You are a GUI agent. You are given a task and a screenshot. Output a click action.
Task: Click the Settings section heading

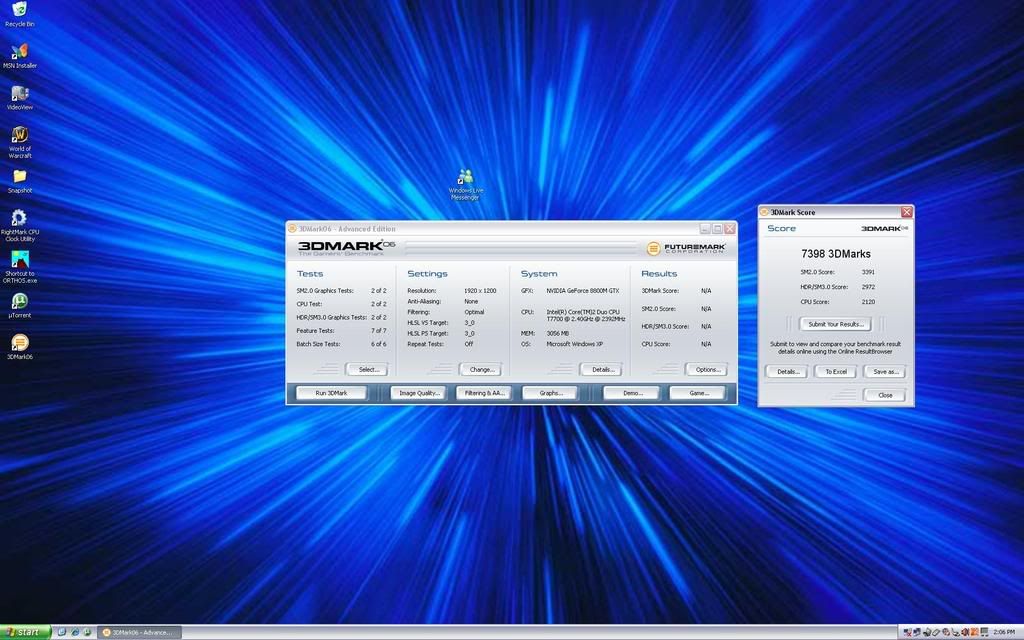pos(428,274)
